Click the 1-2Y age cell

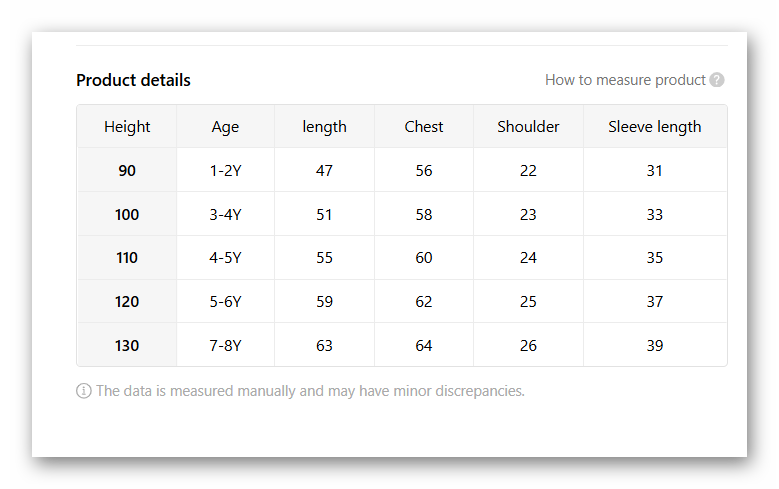225,171
